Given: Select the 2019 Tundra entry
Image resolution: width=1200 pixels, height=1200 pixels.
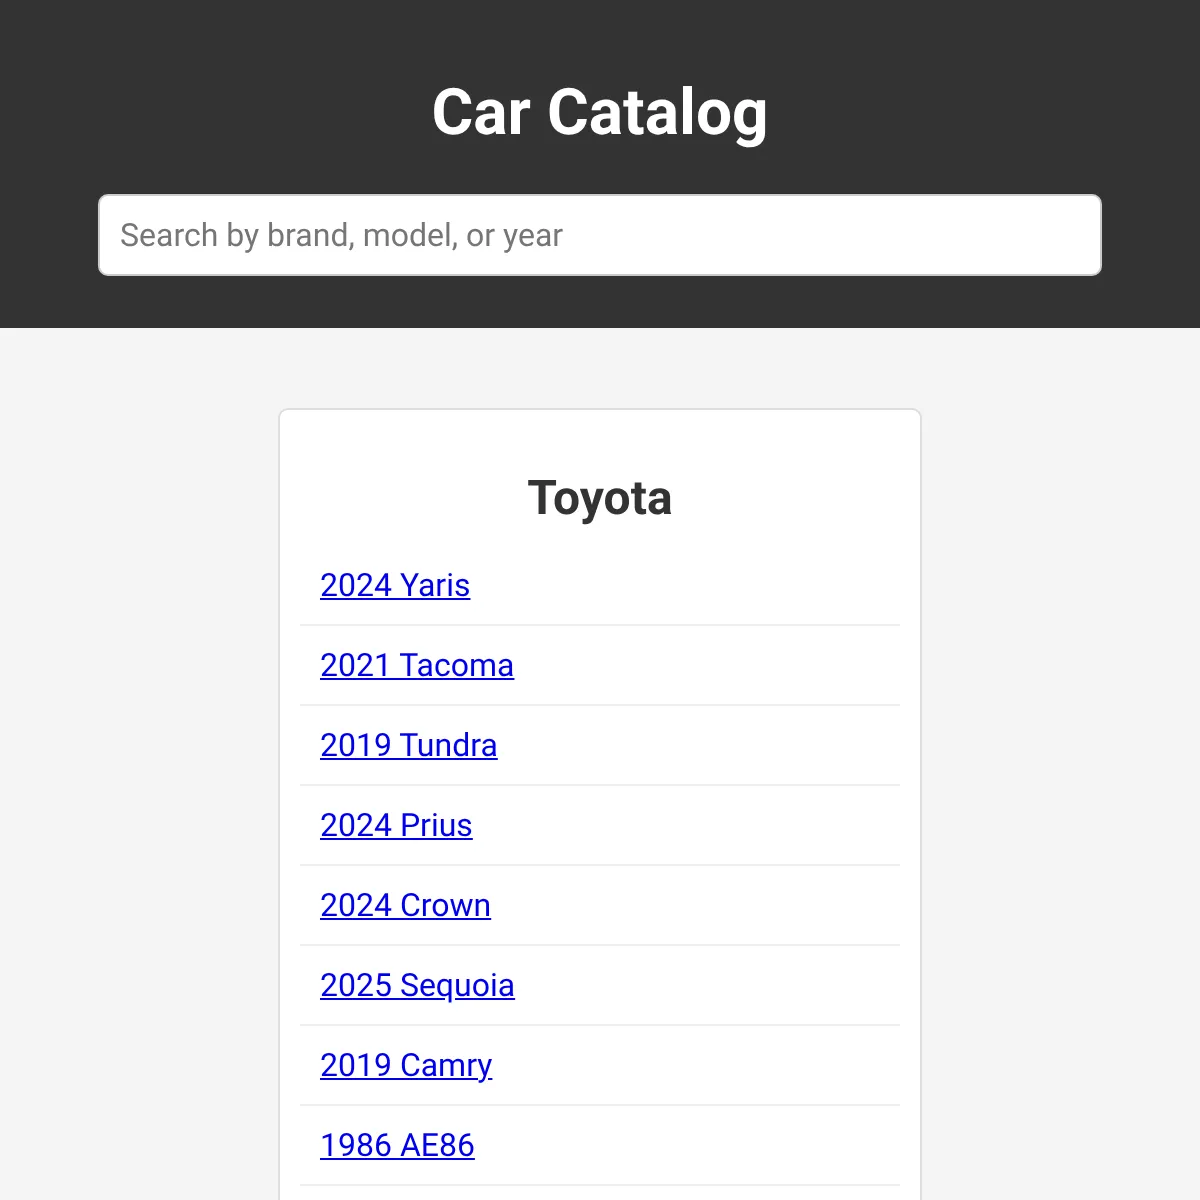Looking at the screenshot, I should pyautogui.click(x=408, y=745).
